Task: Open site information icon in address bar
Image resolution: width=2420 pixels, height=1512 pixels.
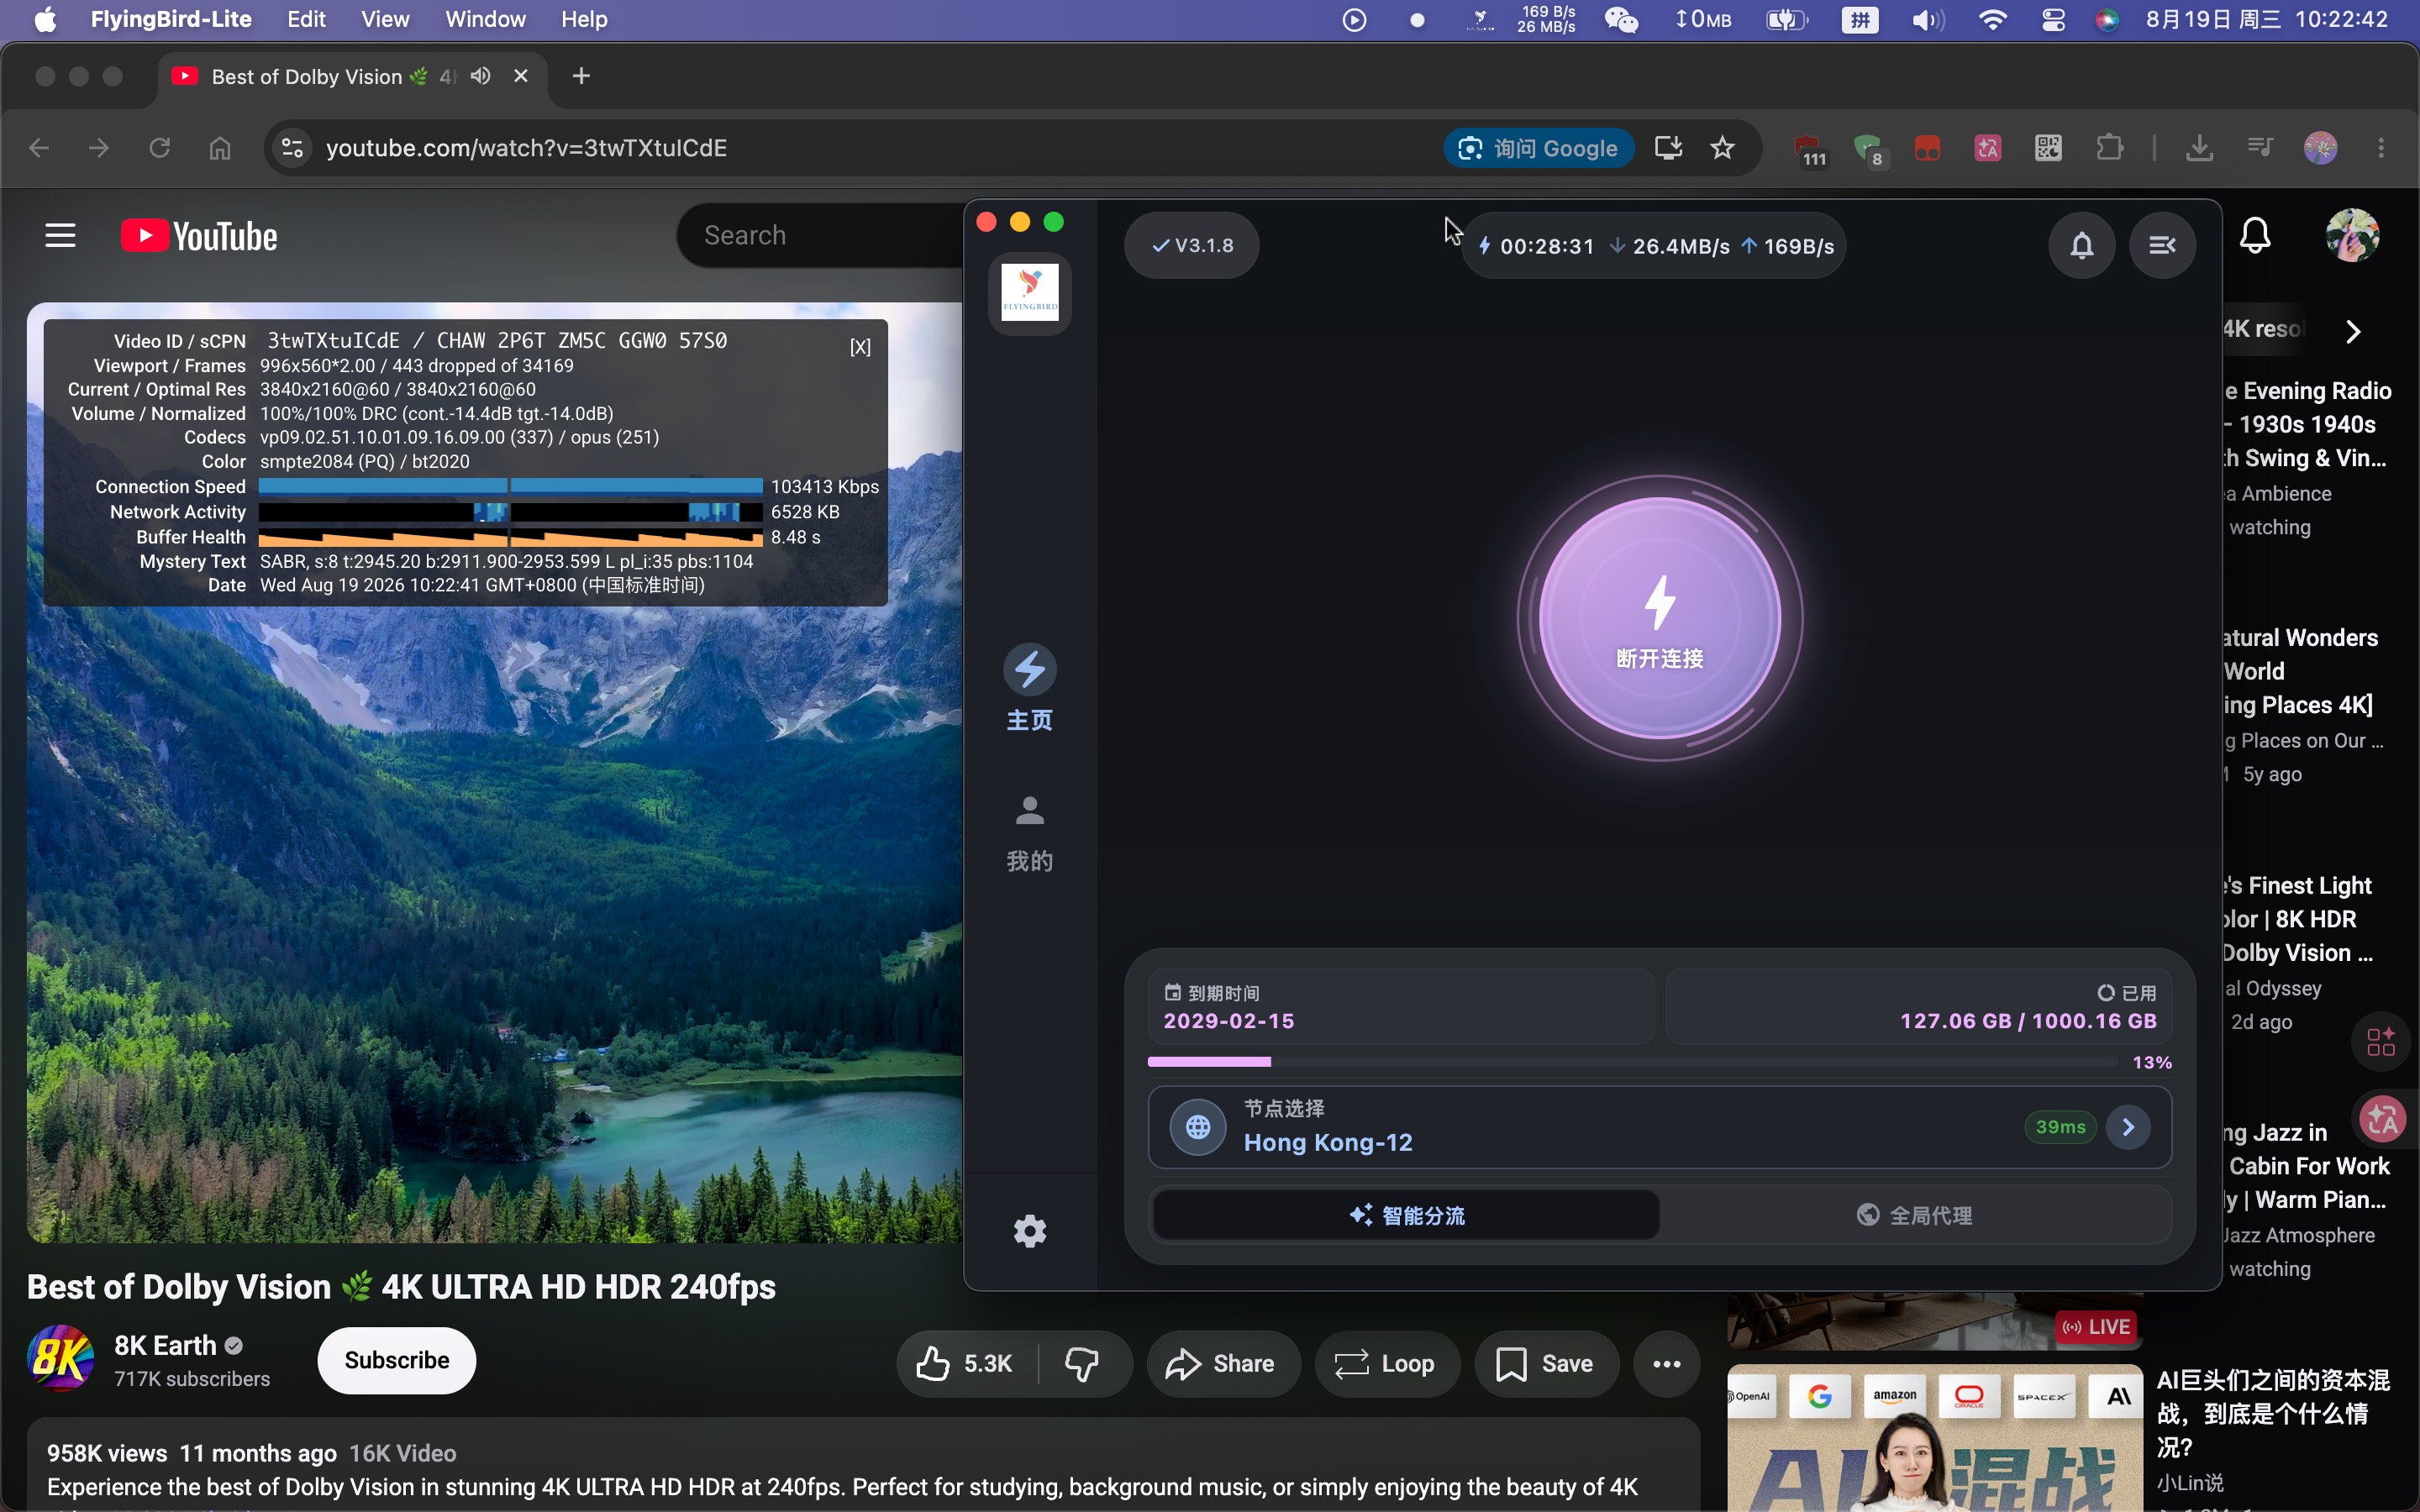Action: click(x=293, y=148)
